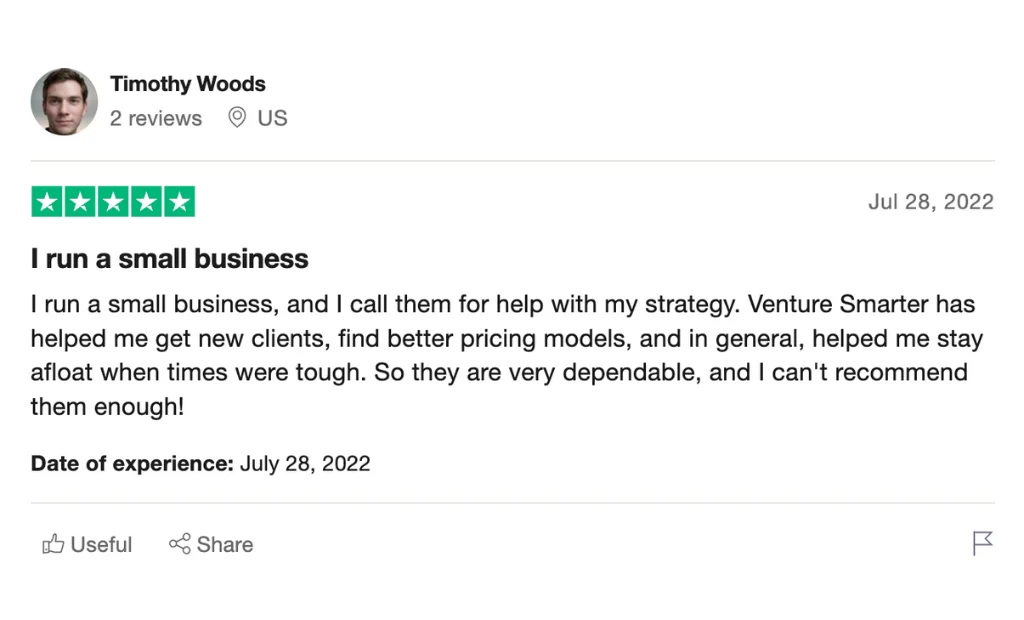View Timothy Woods' 2 reviews
The image size is (1024, 620).
[x=156, y=117]
